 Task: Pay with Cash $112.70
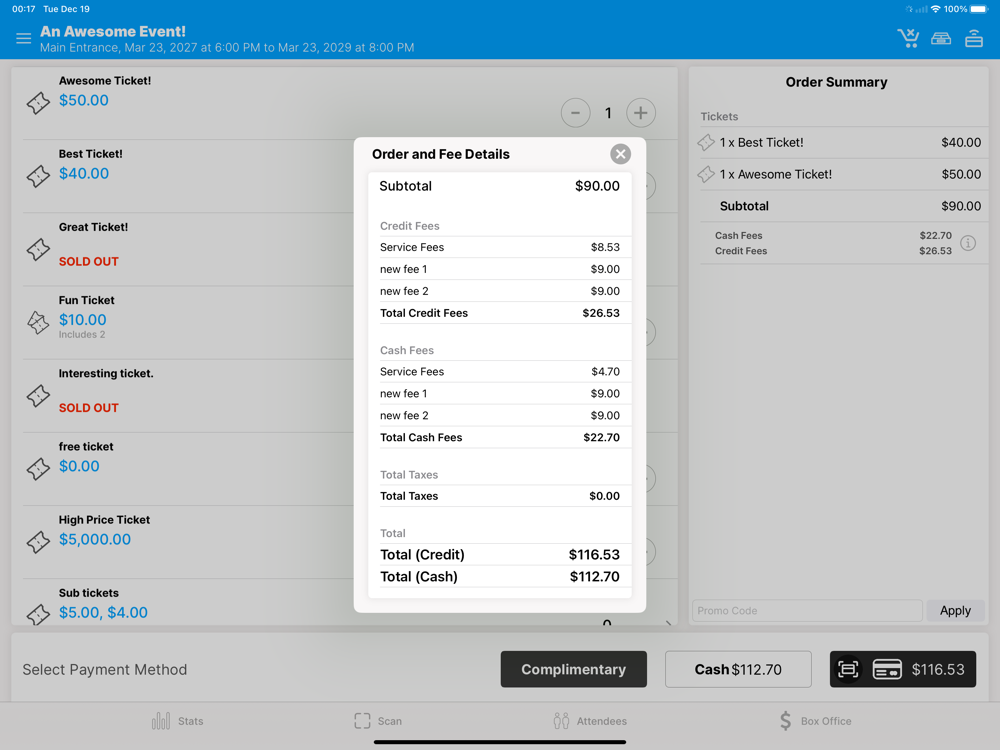click(x=738, y=669)
